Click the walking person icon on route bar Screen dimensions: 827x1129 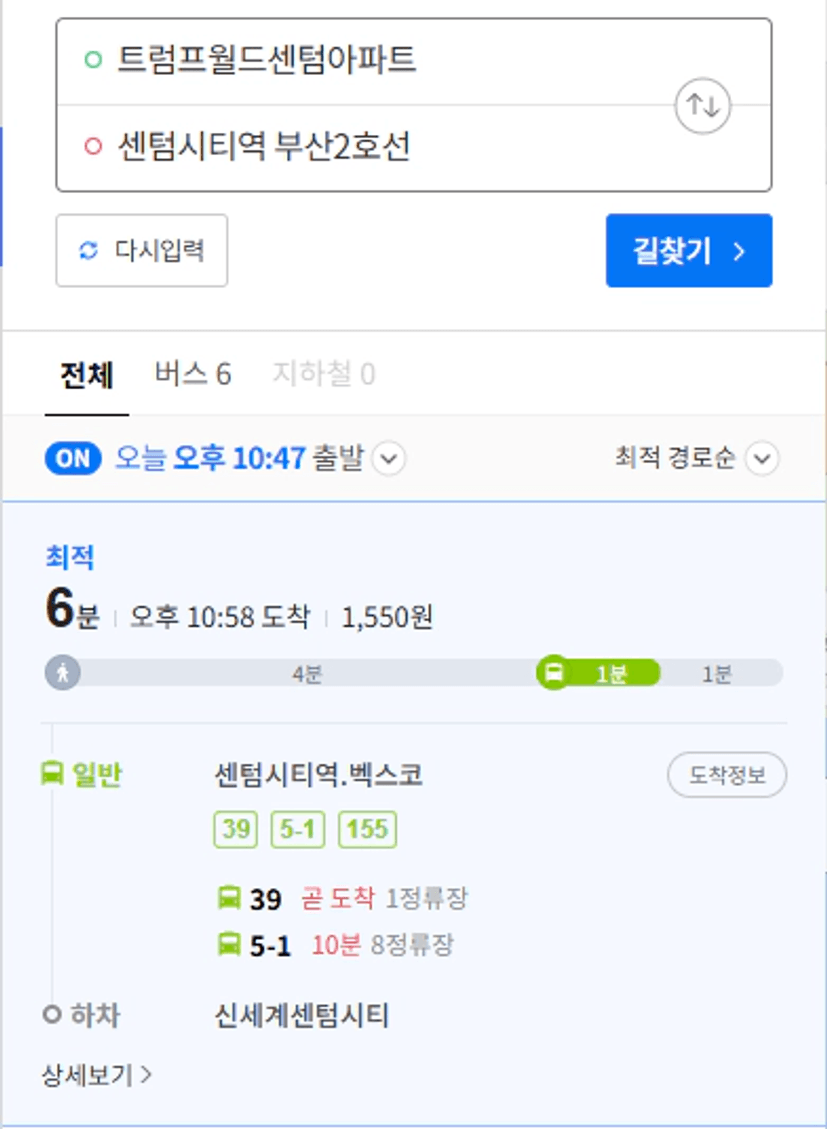pos(63,673)
